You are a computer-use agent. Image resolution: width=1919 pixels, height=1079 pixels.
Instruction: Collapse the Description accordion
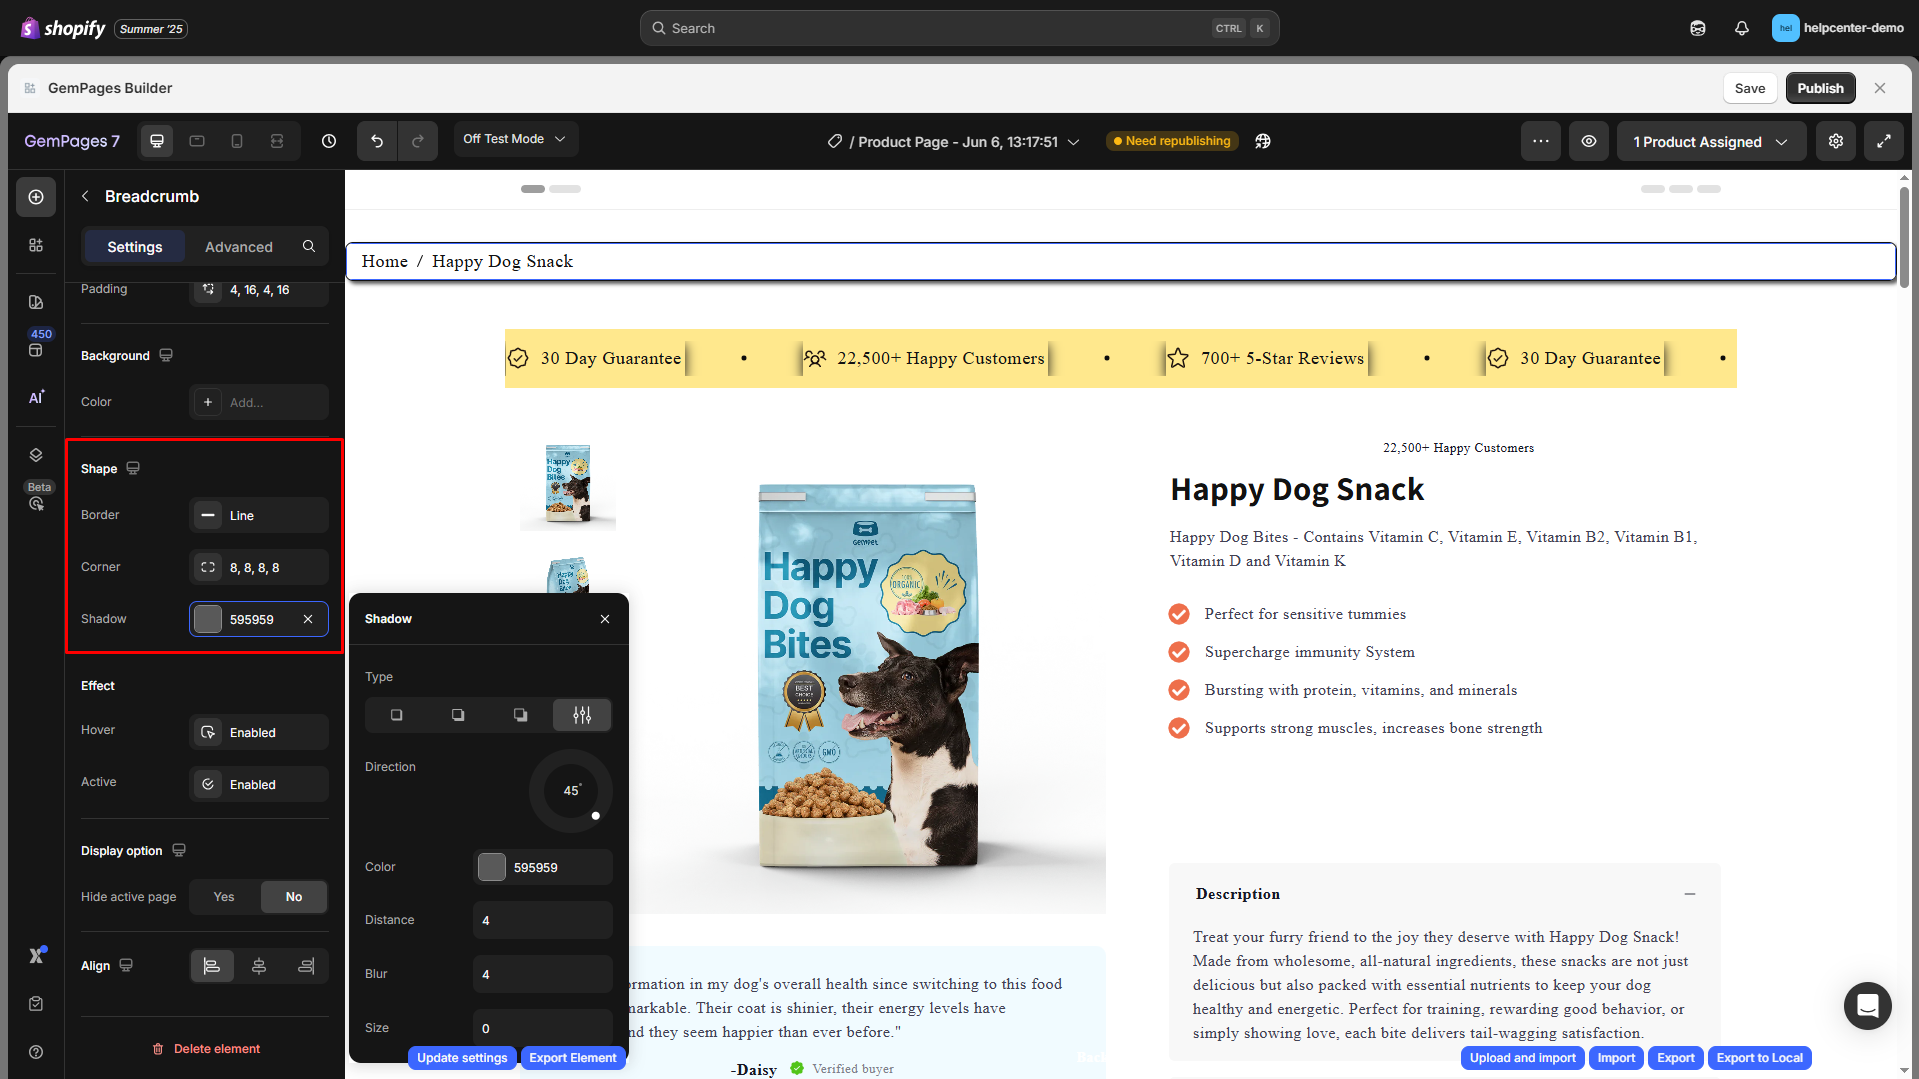1689,894
